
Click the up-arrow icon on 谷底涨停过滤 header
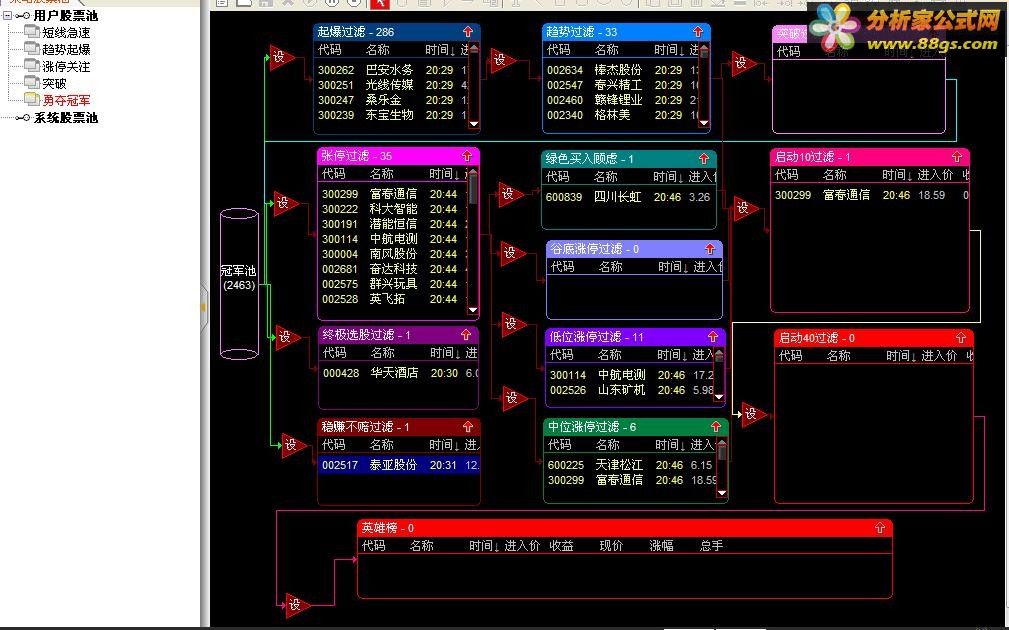point(710,249)
